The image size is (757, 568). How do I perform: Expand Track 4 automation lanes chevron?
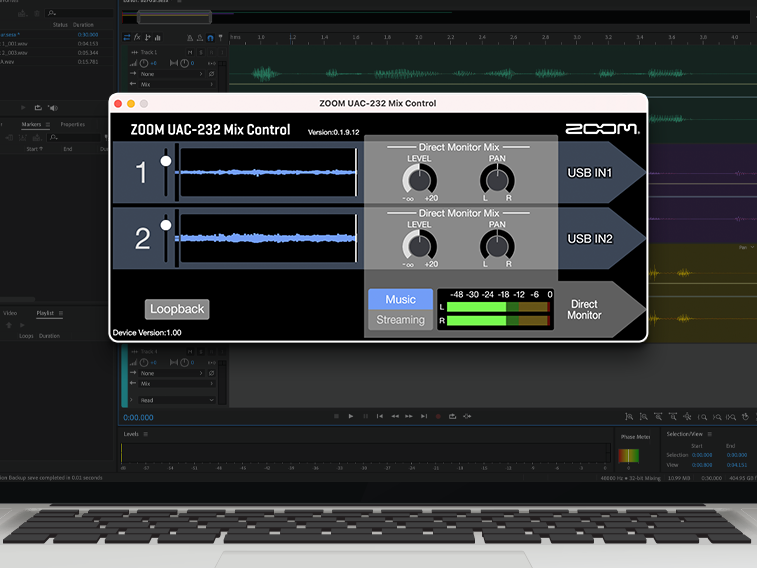[x=131, y=400]
